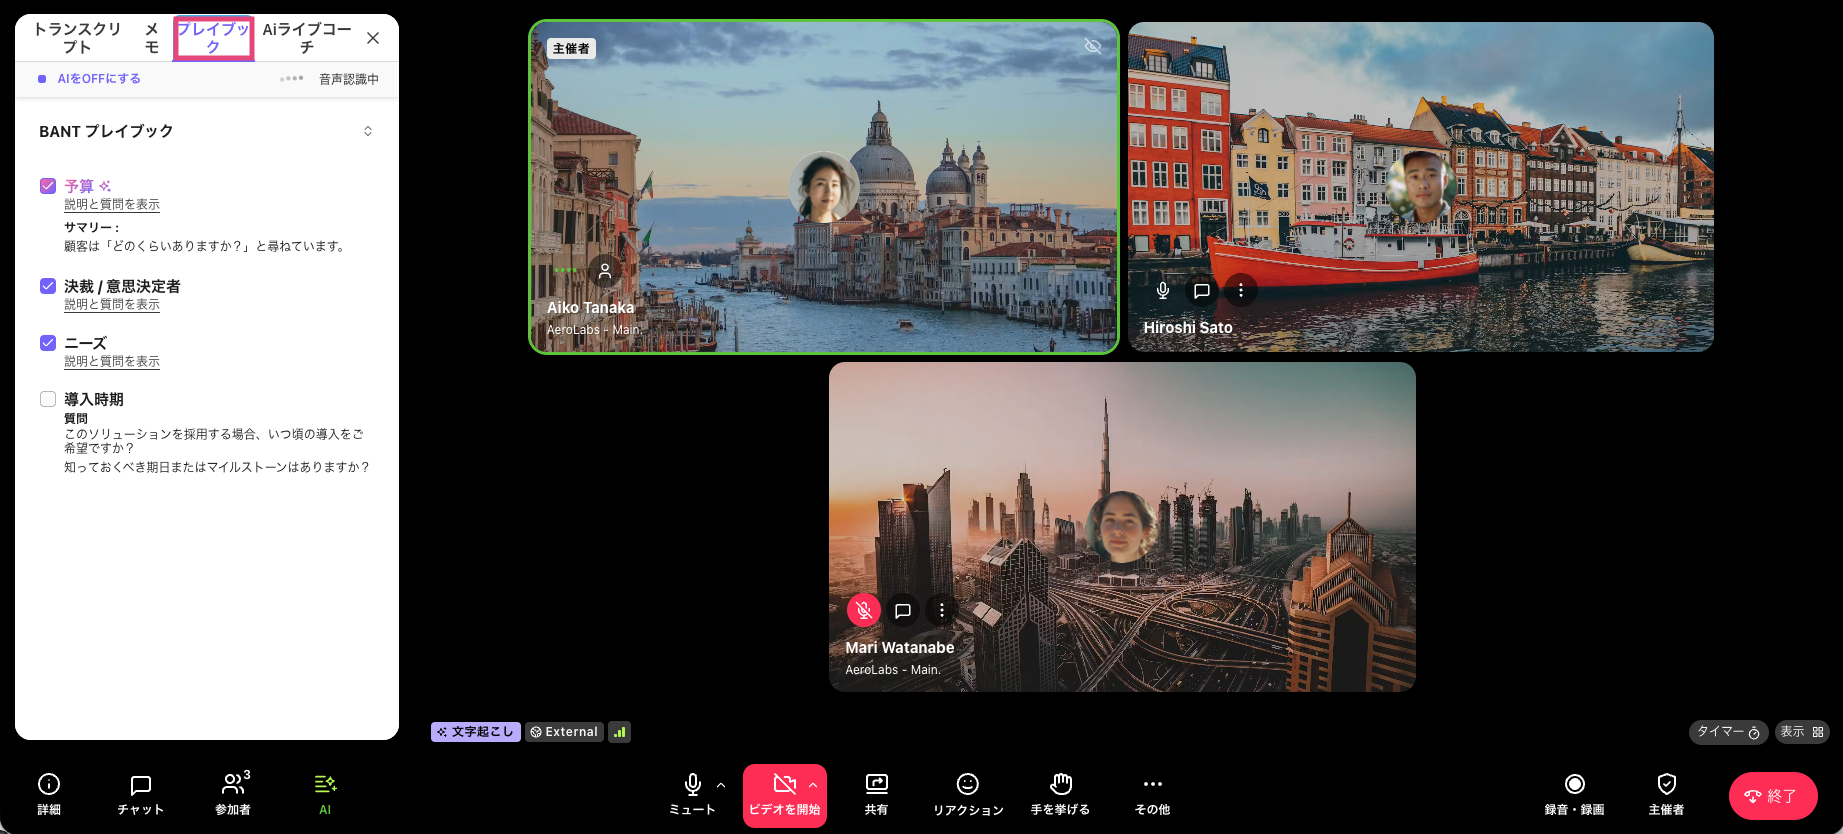Switch to the トランスクリプト tab

[77, 38]
